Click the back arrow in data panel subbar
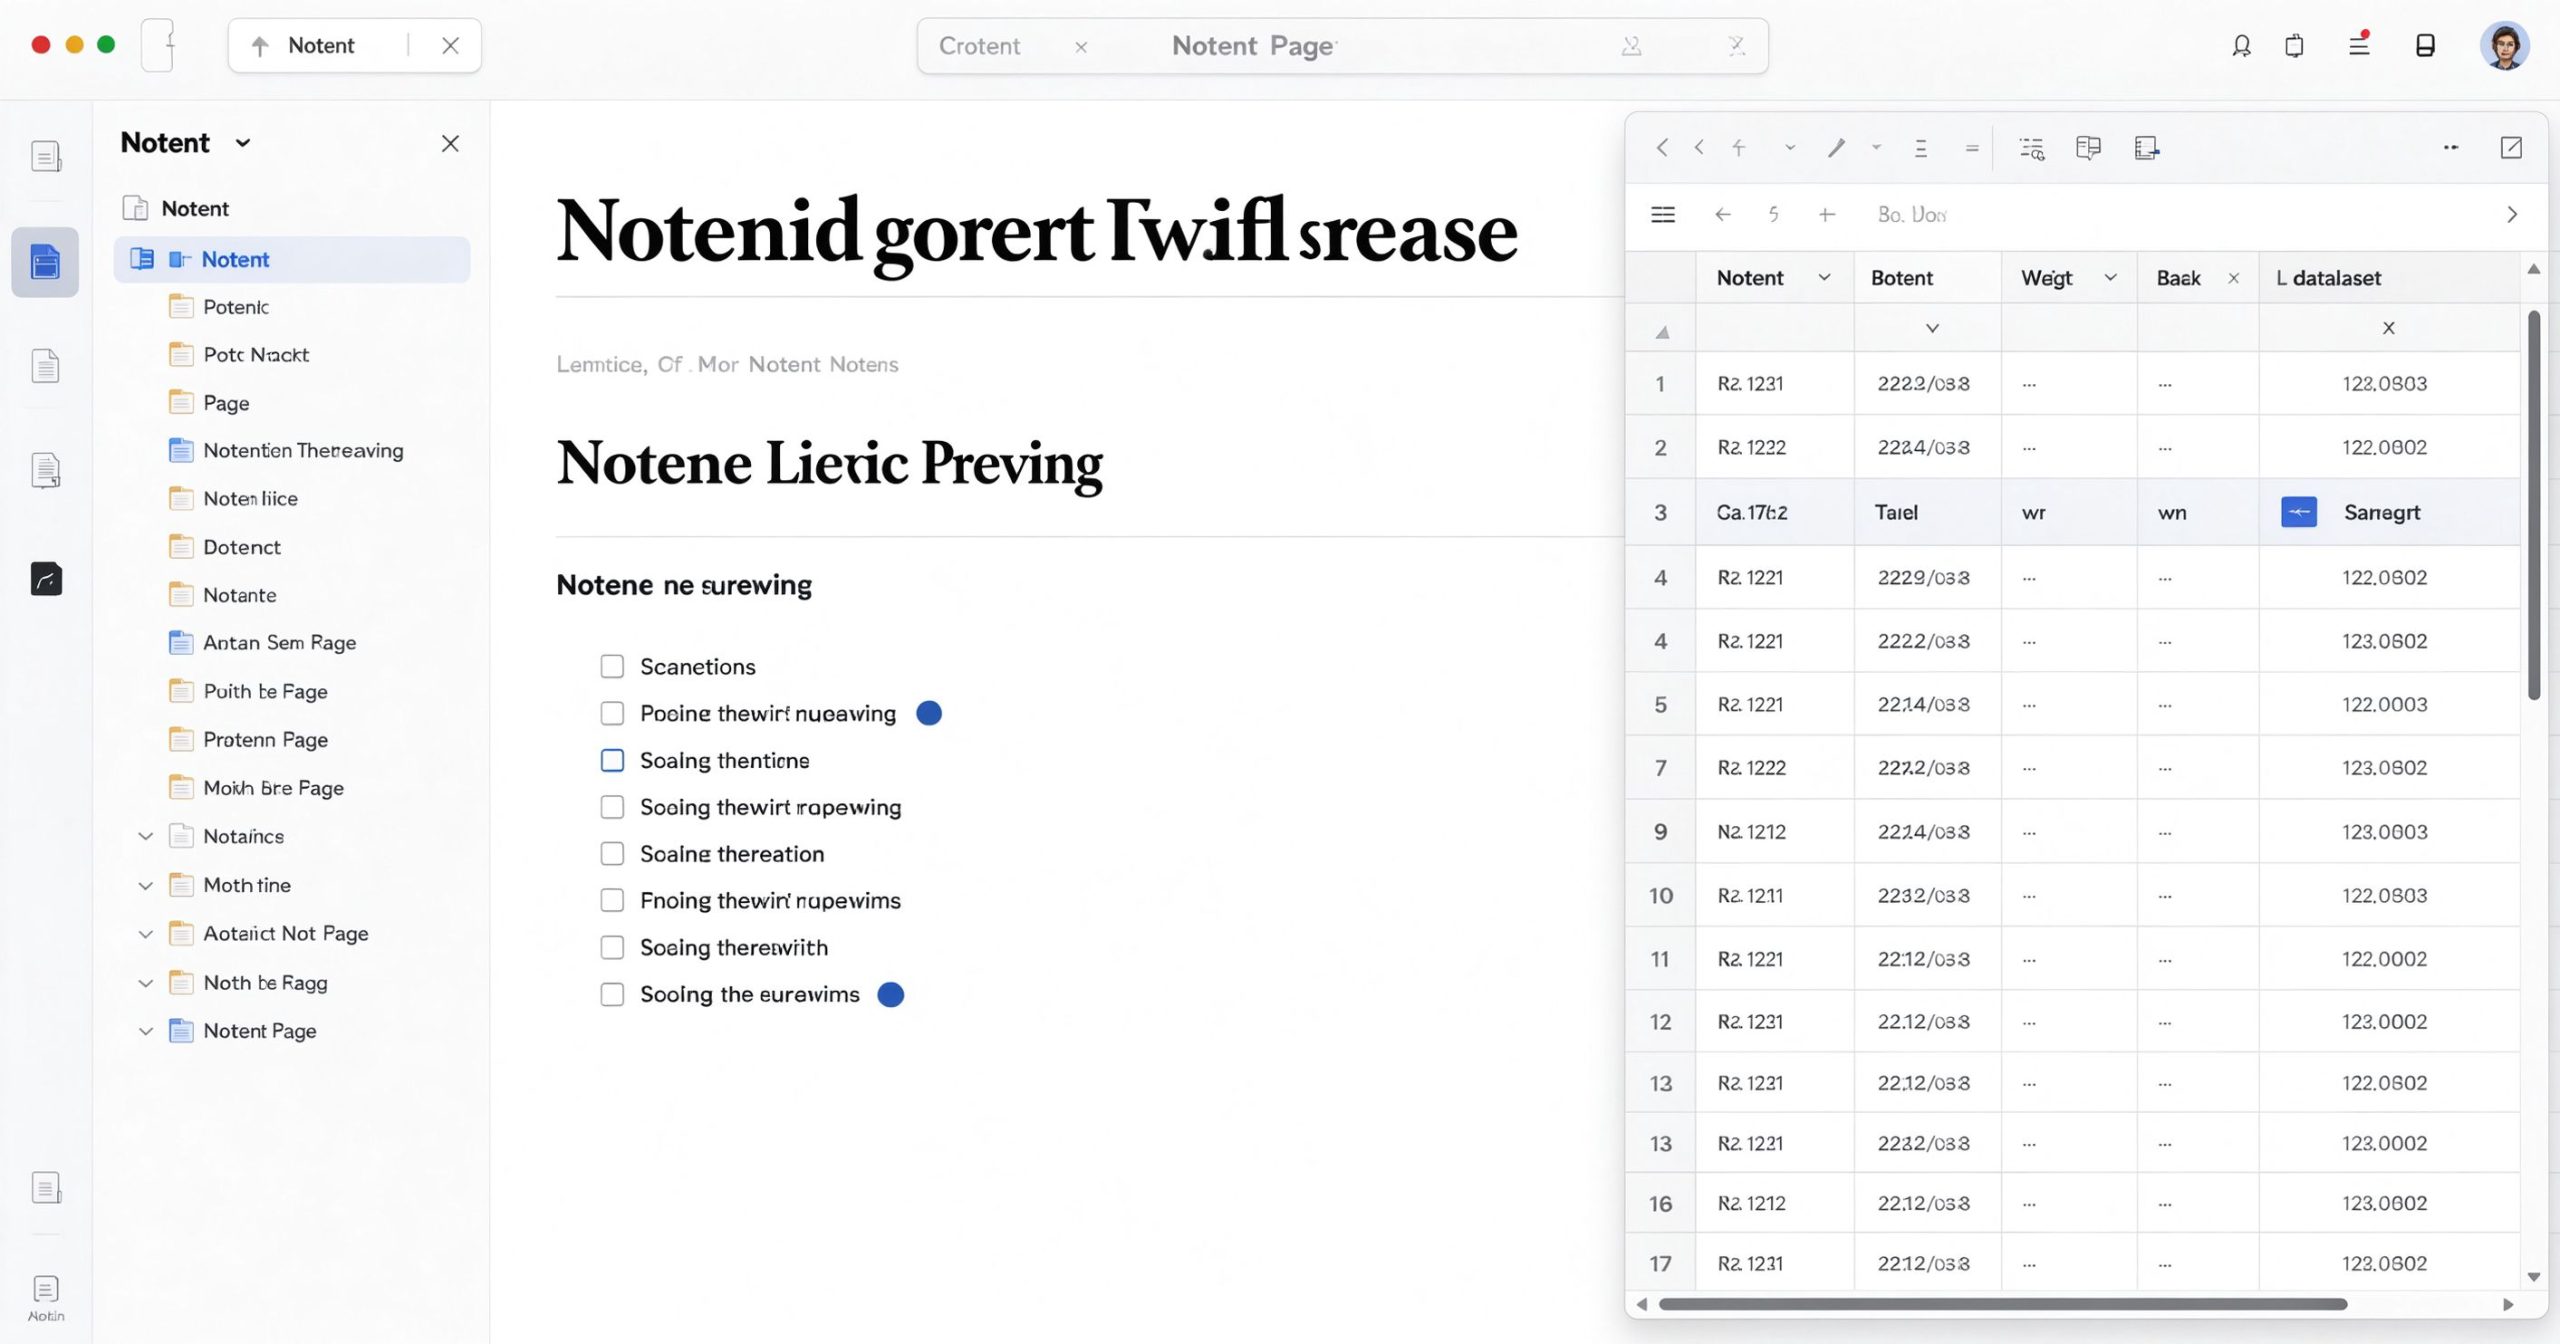Image resolution: width=2560 pixels, height=1344 pixels. point(1722,214)
